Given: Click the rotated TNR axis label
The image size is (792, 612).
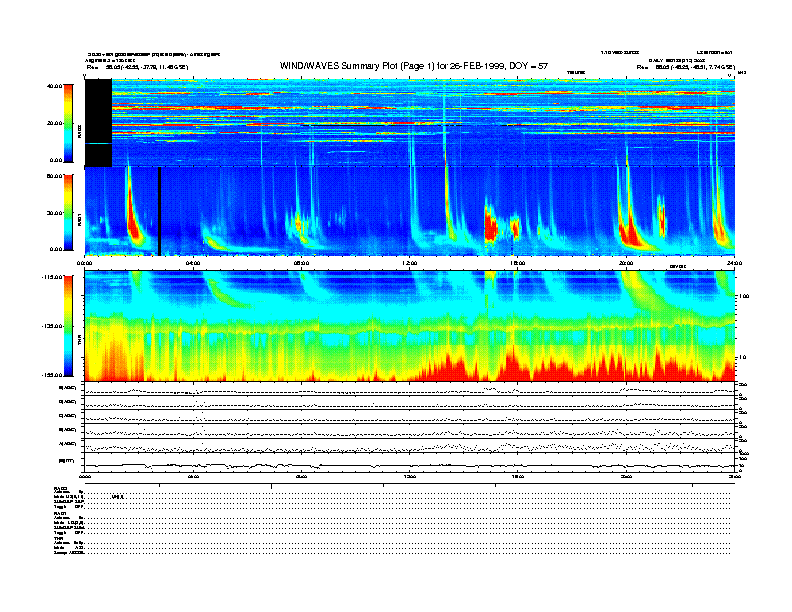Looking at the screenshot, I should tap(79, 342).
